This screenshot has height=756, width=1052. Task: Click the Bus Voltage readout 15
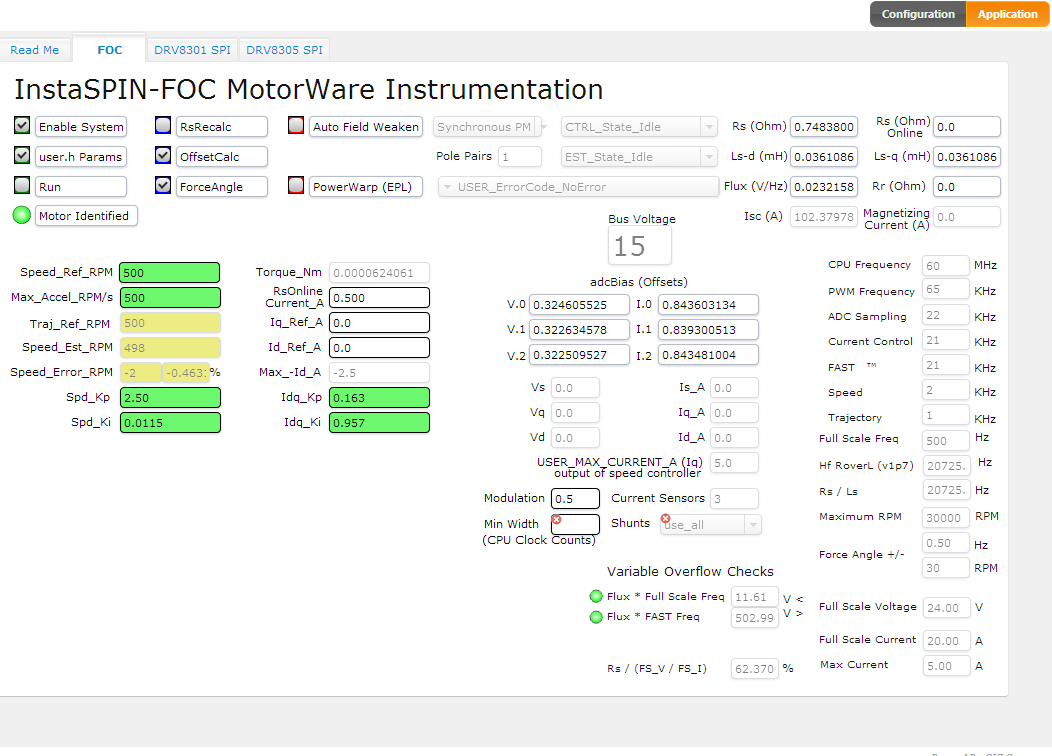coord(639,246)
